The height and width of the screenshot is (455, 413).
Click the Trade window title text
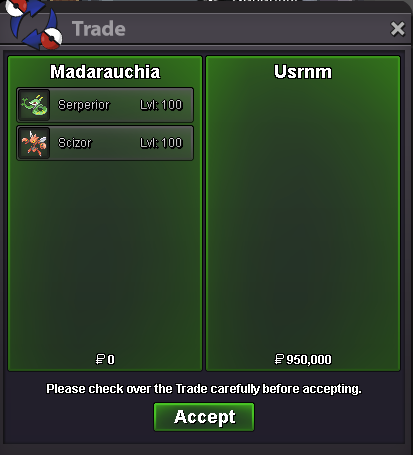click(99, 29)
